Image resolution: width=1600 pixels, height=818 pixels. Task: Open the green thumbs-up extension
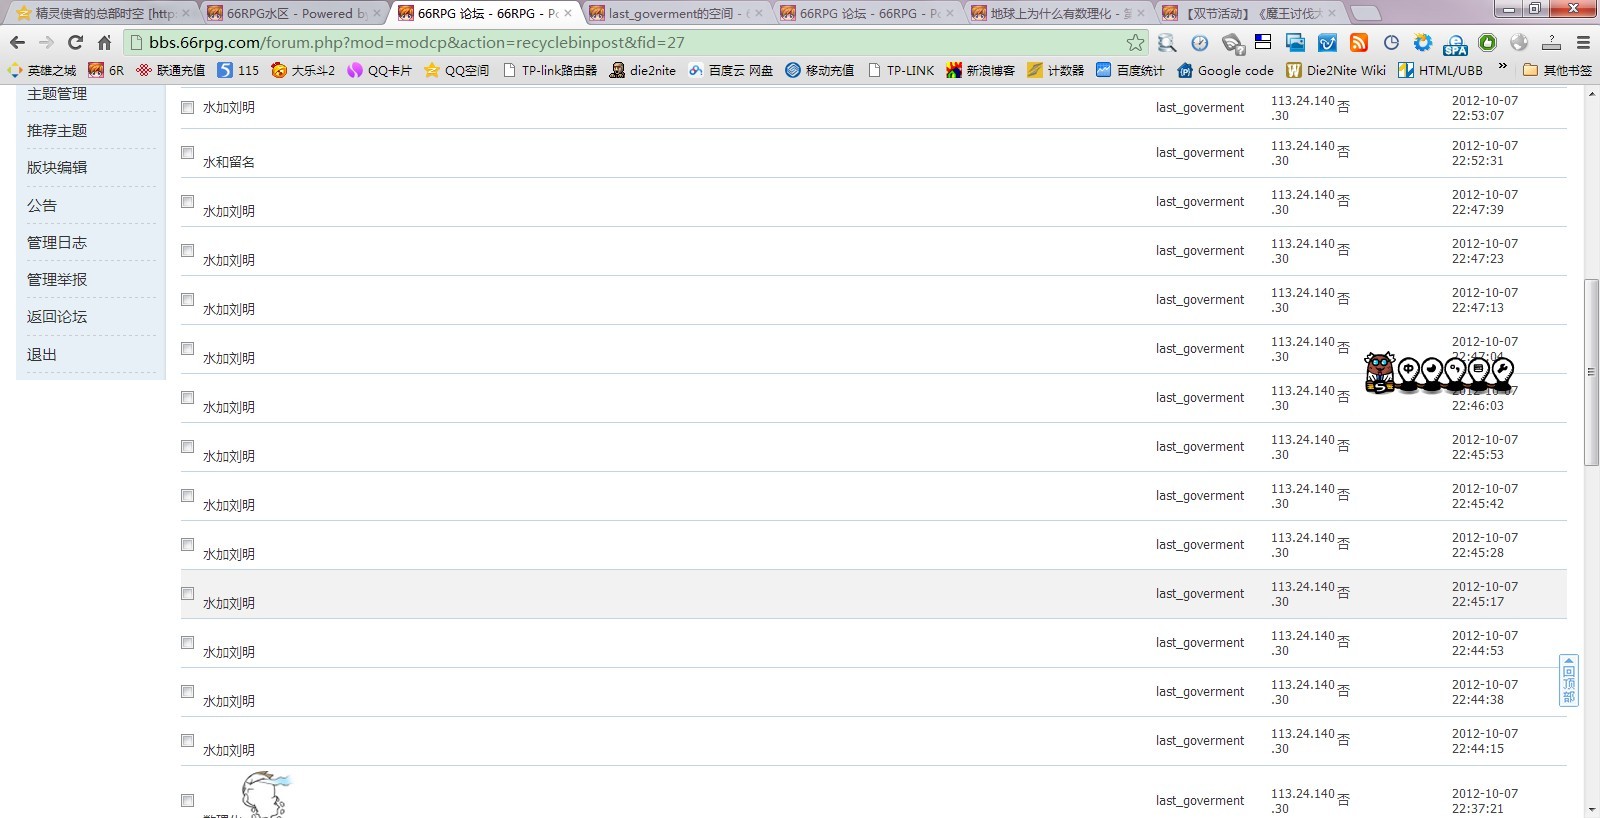(x=1487, y=42)
